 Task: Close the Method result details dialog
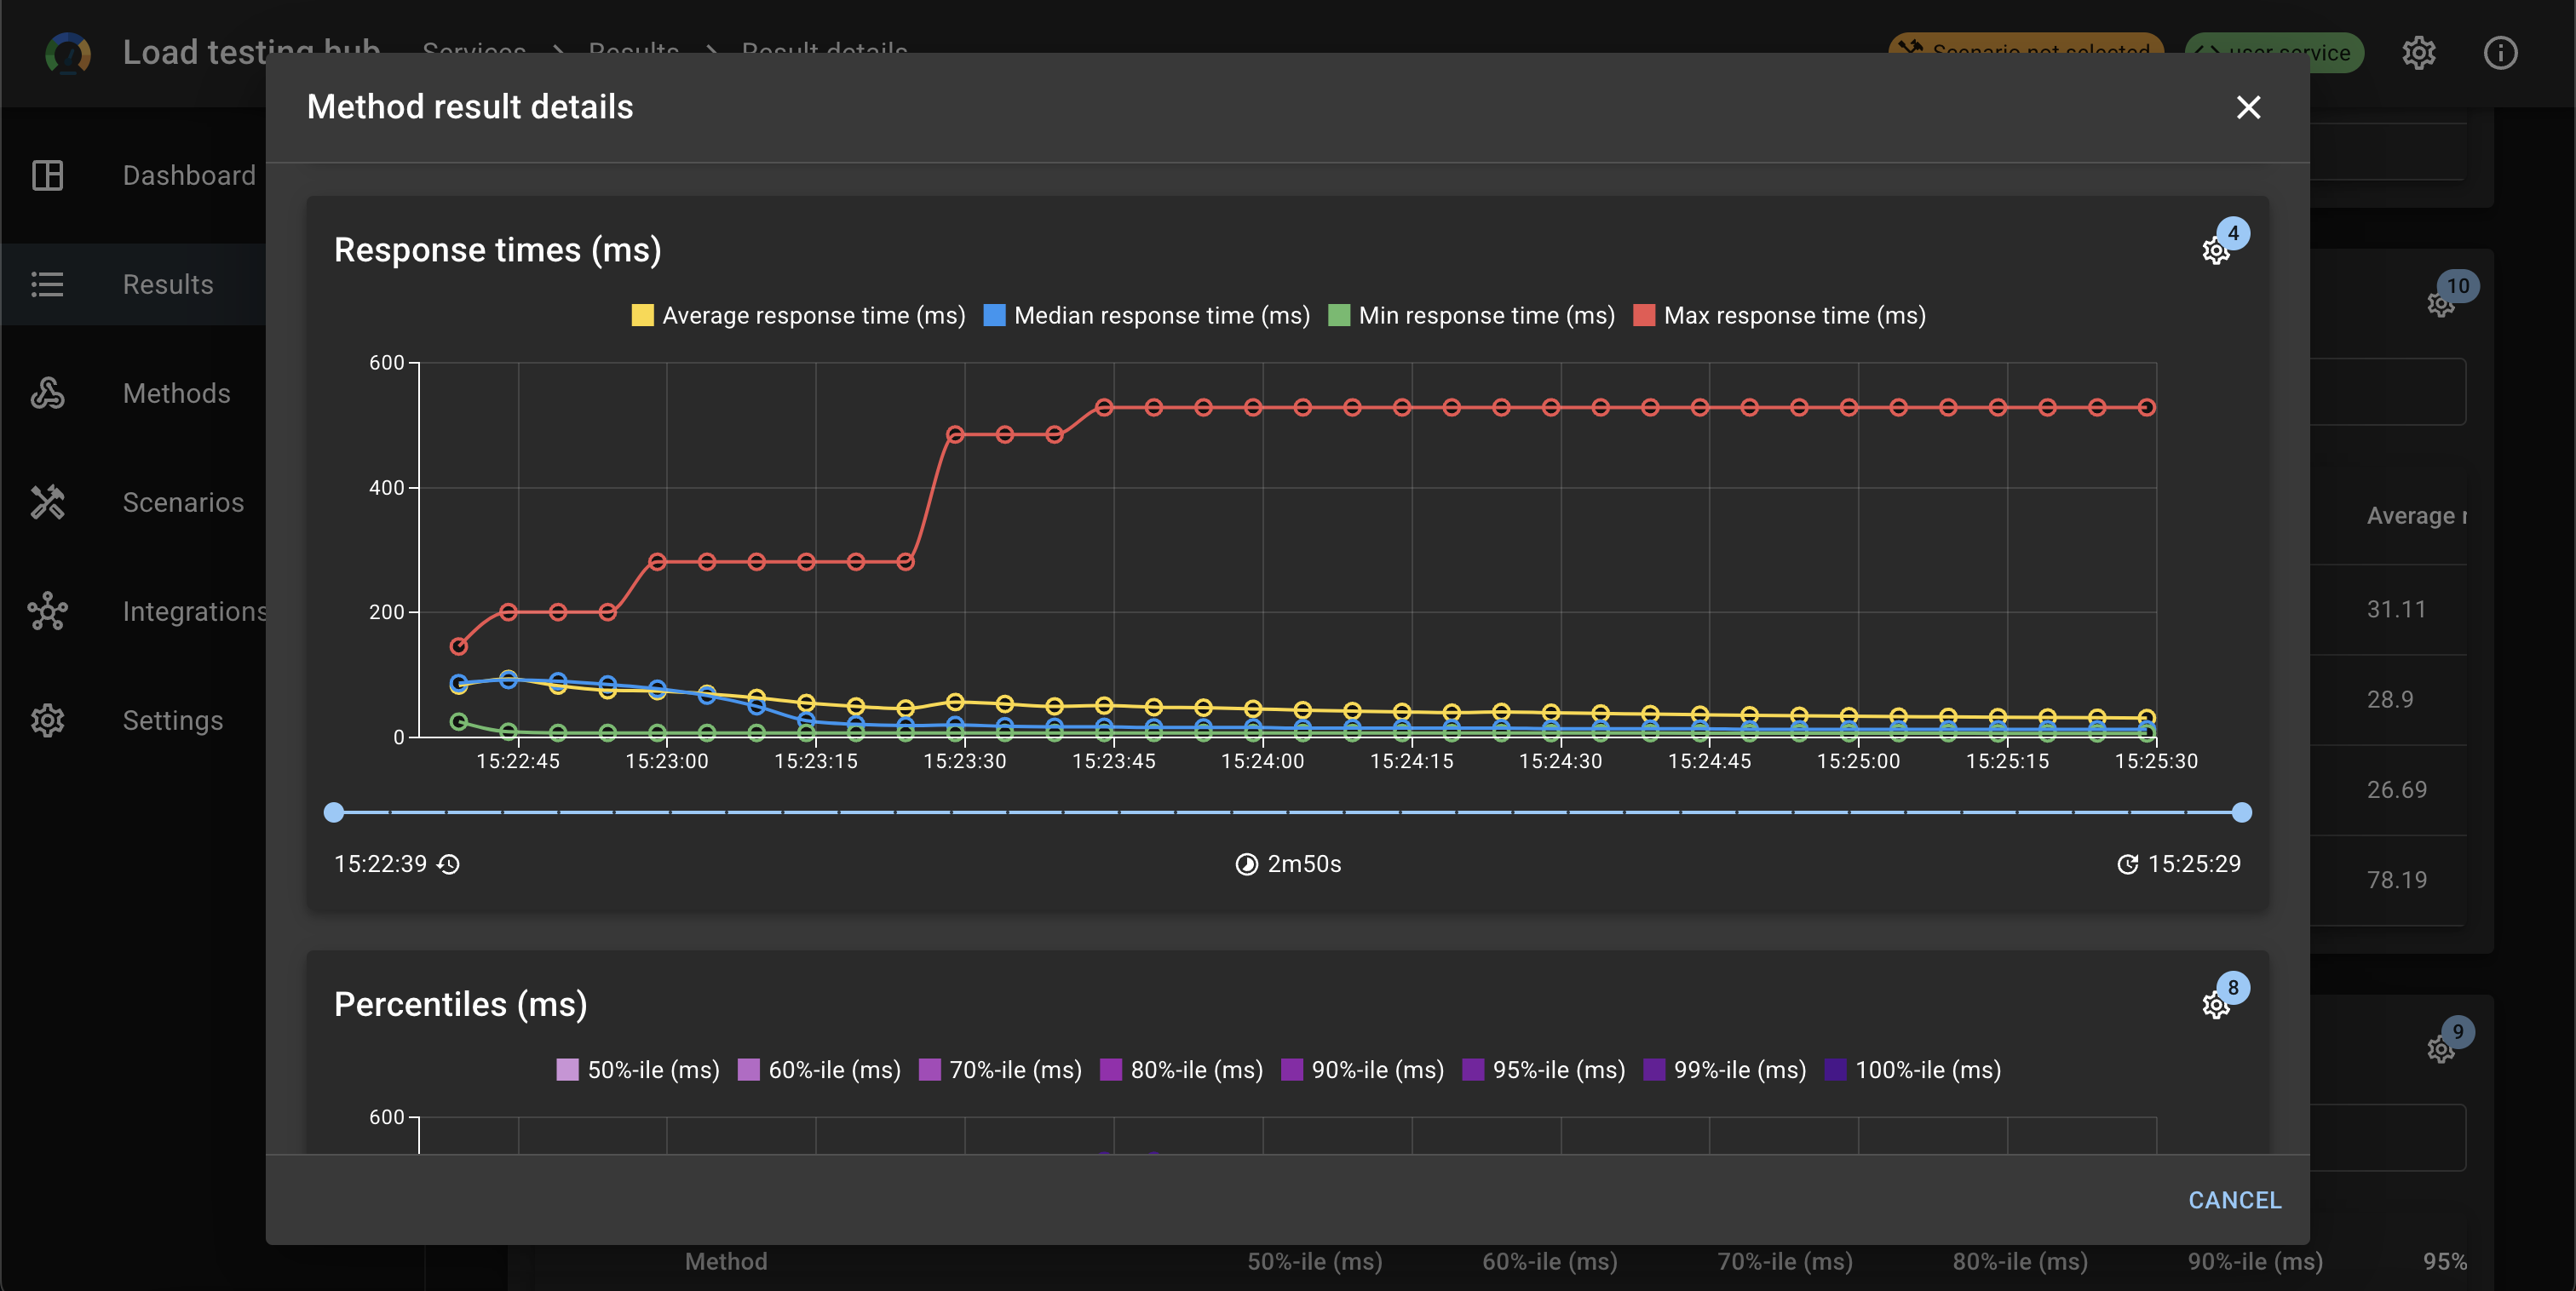coord(2248,107)
